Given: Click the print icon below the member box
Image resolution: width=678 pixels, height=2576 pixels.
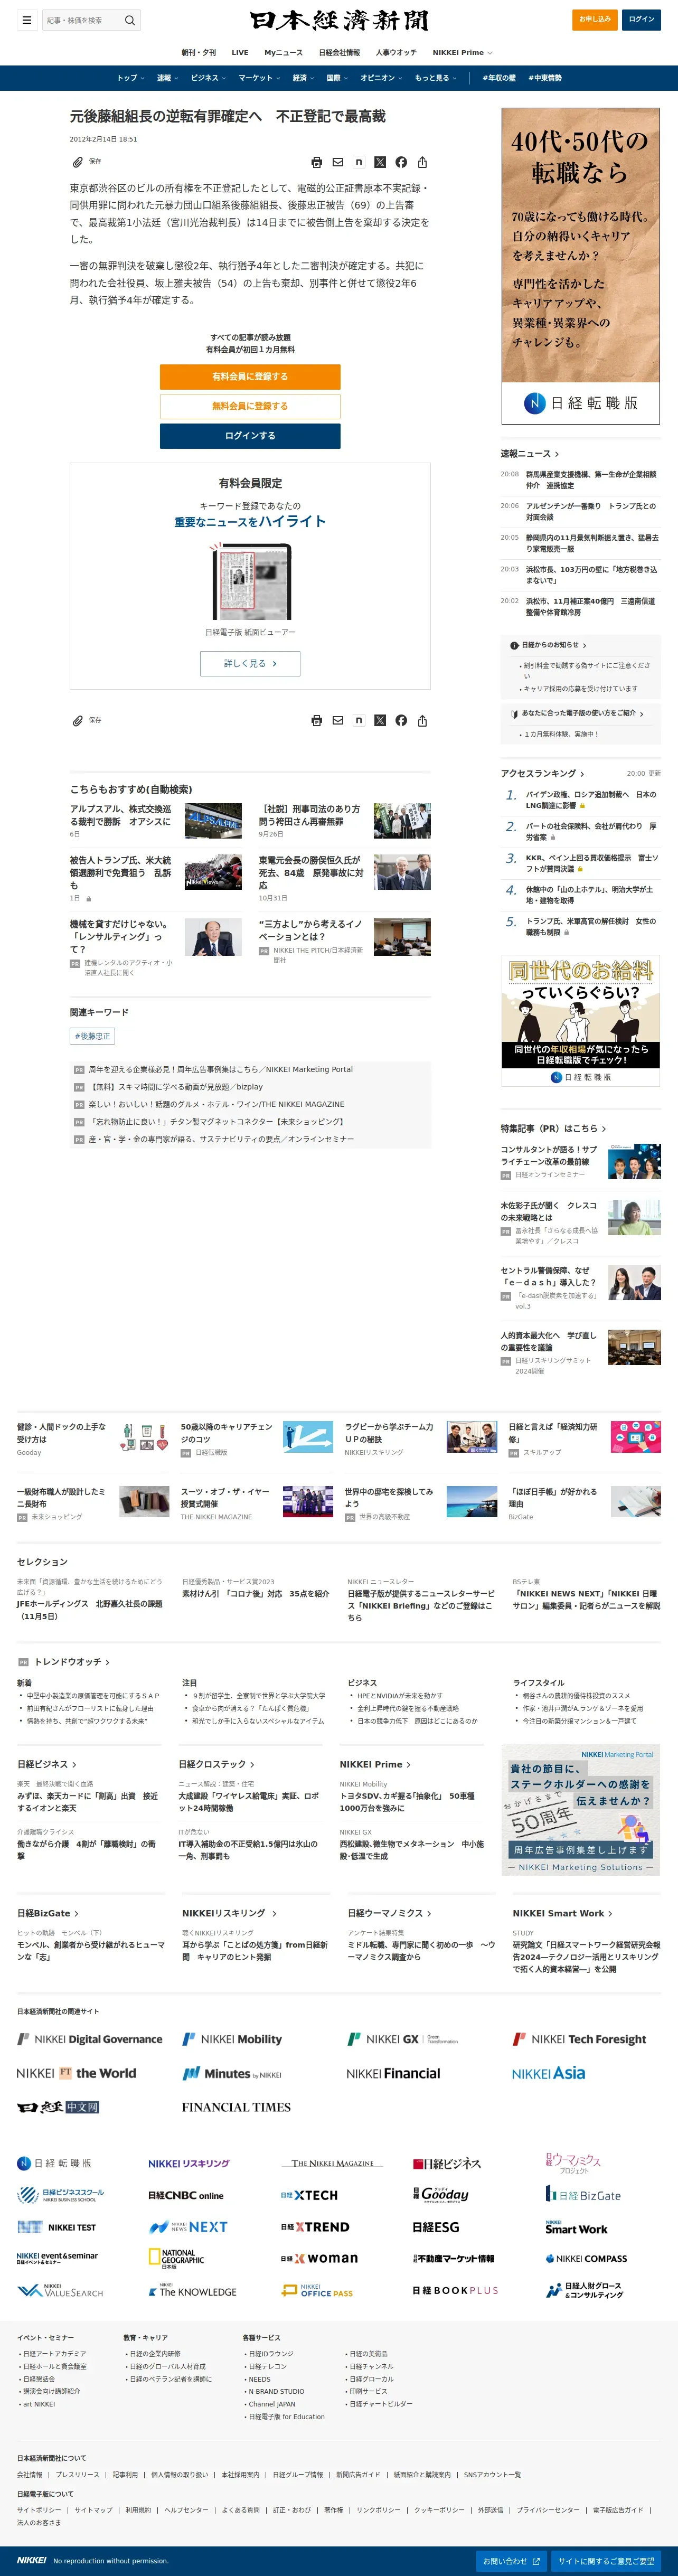Looking at the screenshot, I should tap(317, 720).
